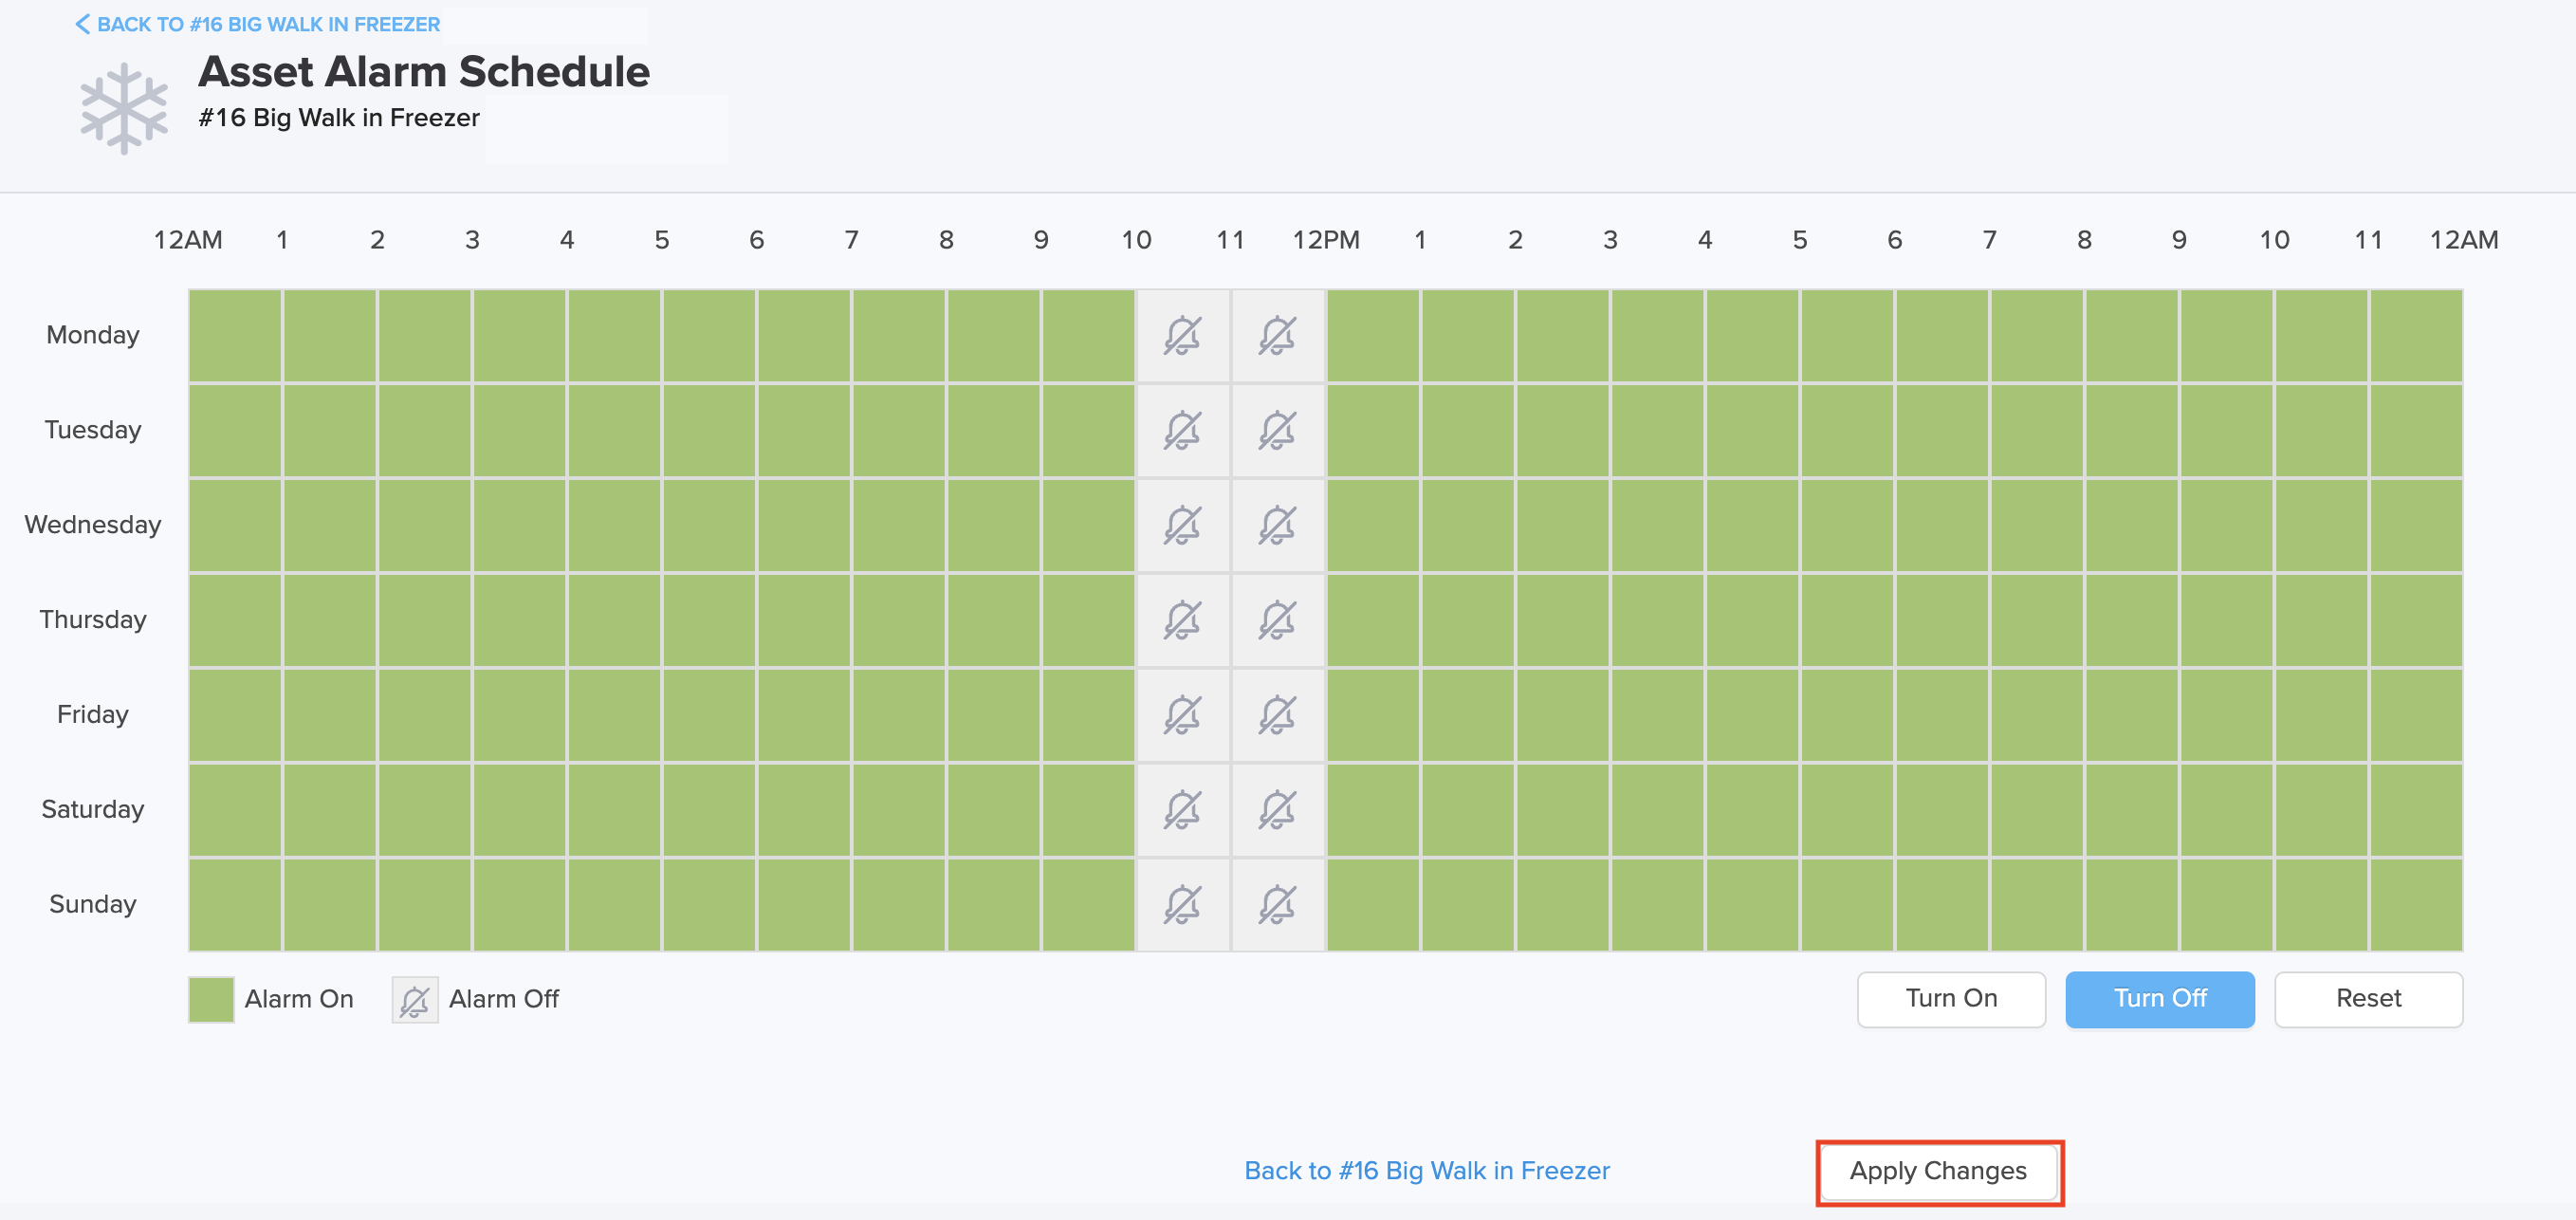
Task: Click the snowflake freezer asset icon
Action: 124,109
